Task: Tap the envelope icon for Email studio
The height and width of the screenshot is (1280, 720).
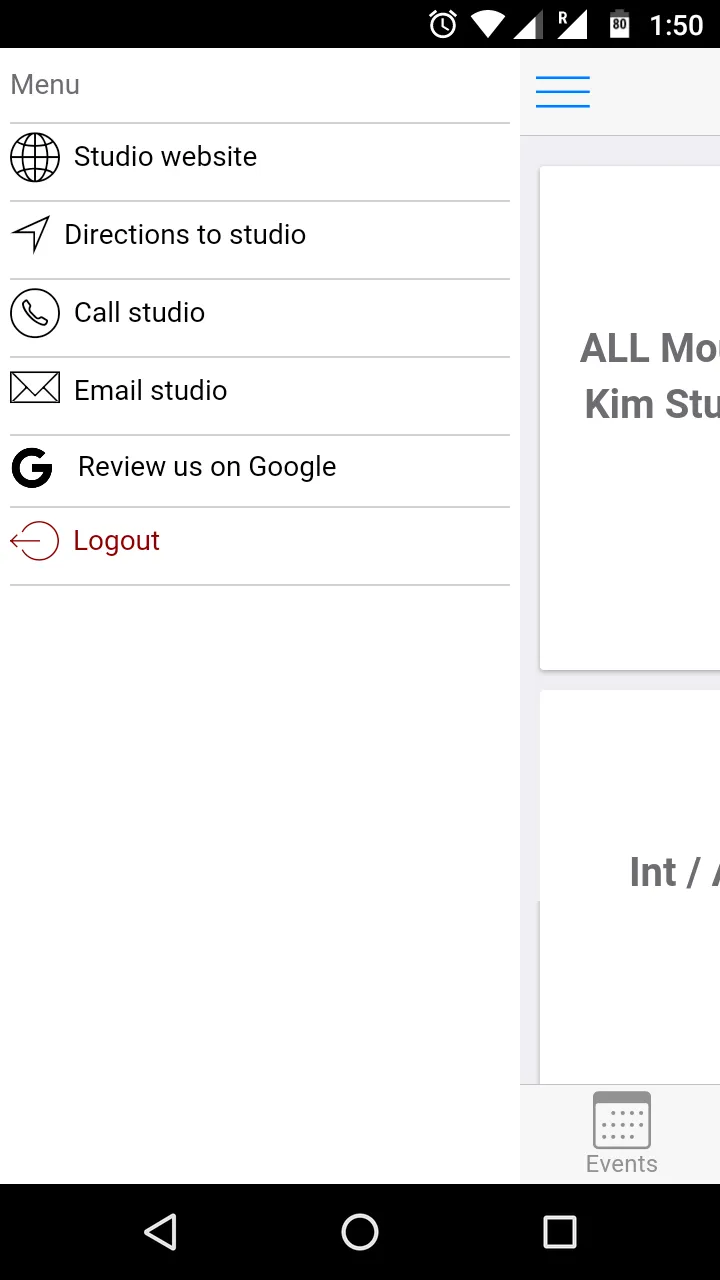Action: (35, 387)
